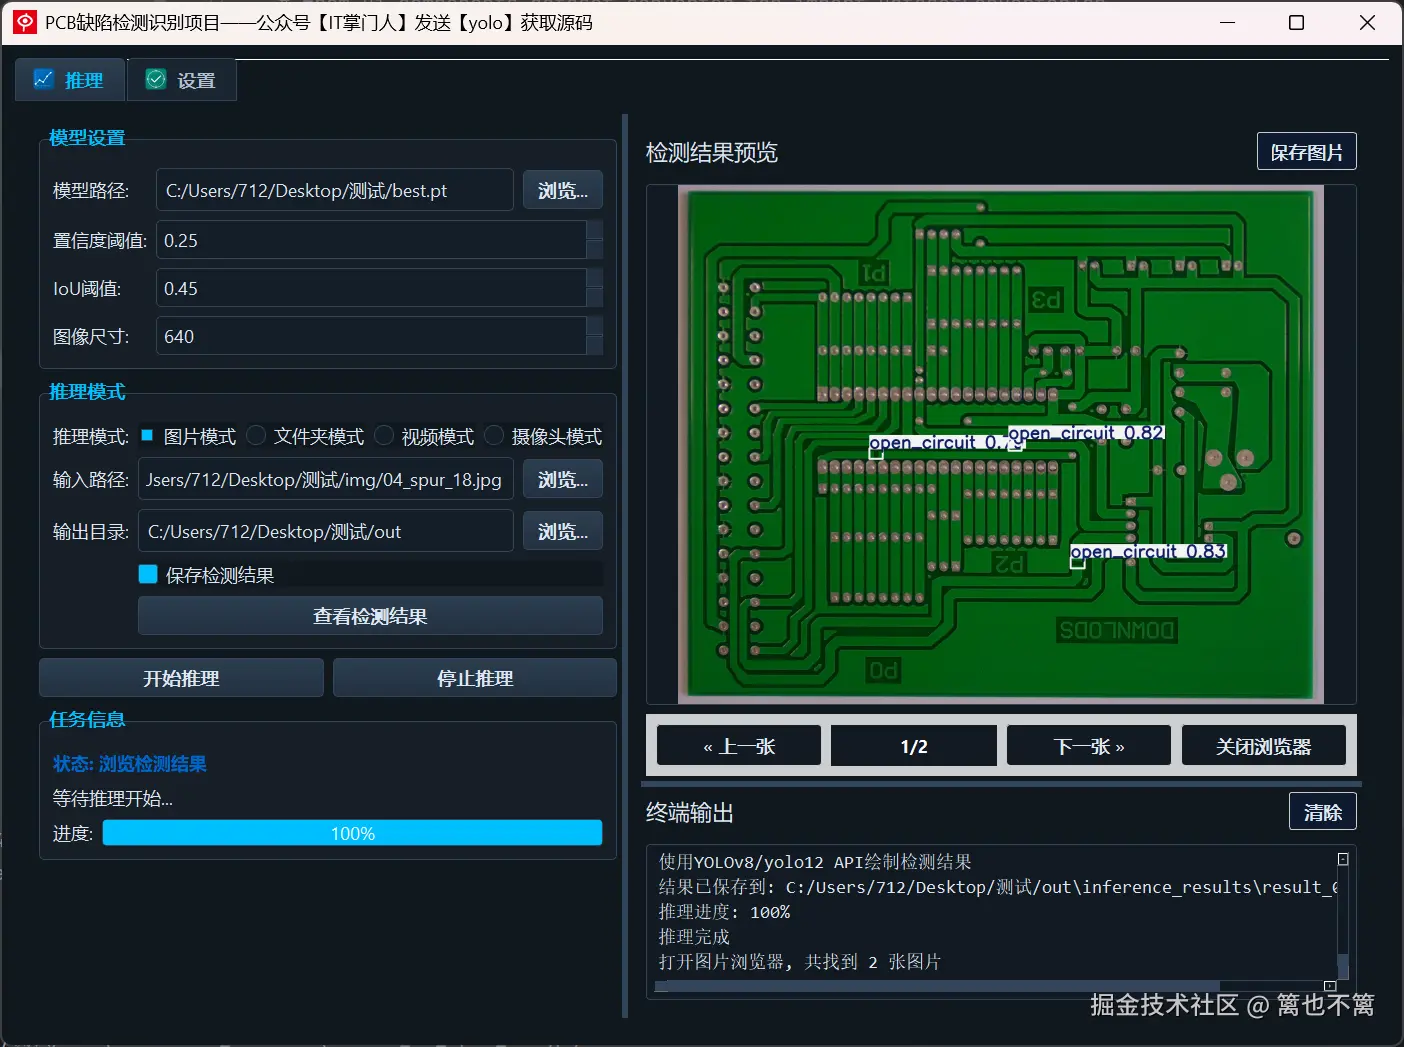Click the open_circuit 0.82 detection label
Viewport: 1404px width, 1047px height.
pos(1086,432)
